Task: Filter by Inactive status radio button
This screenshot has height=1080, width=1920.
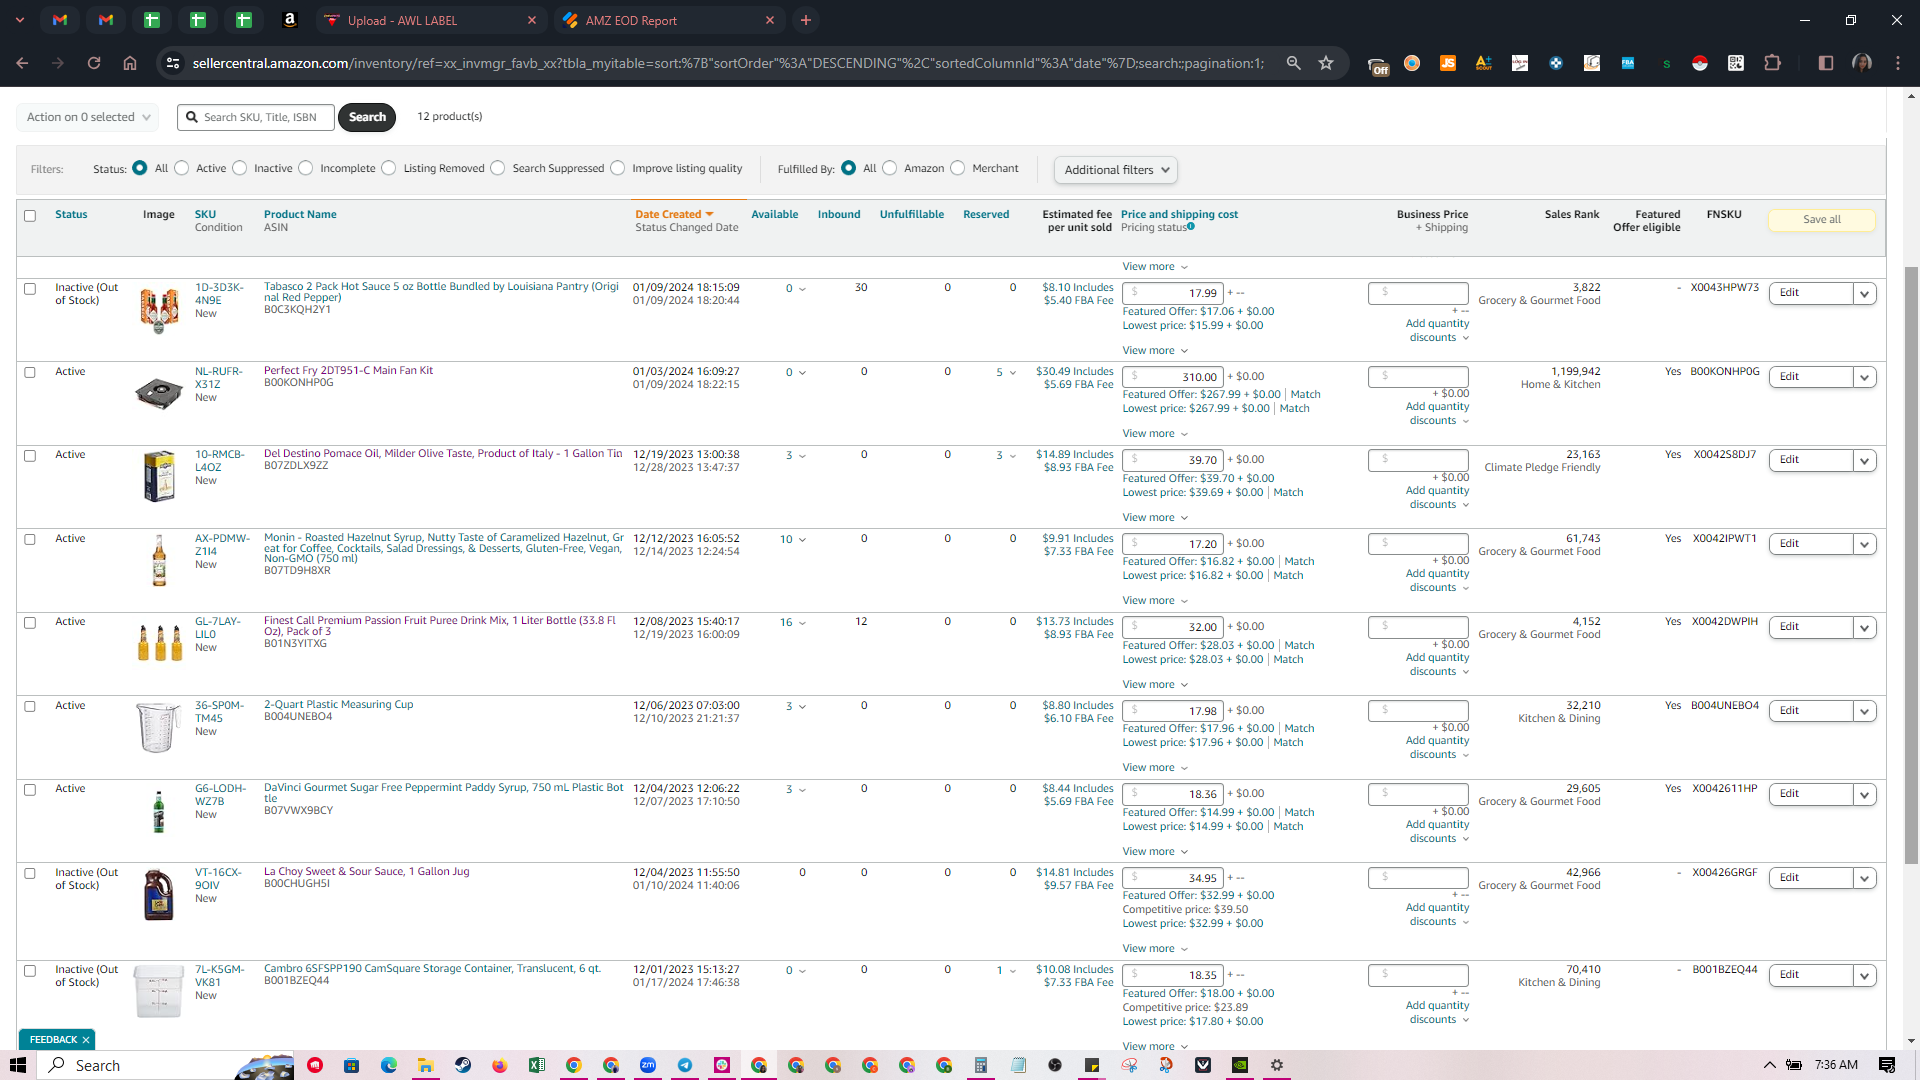Action: 240,168
